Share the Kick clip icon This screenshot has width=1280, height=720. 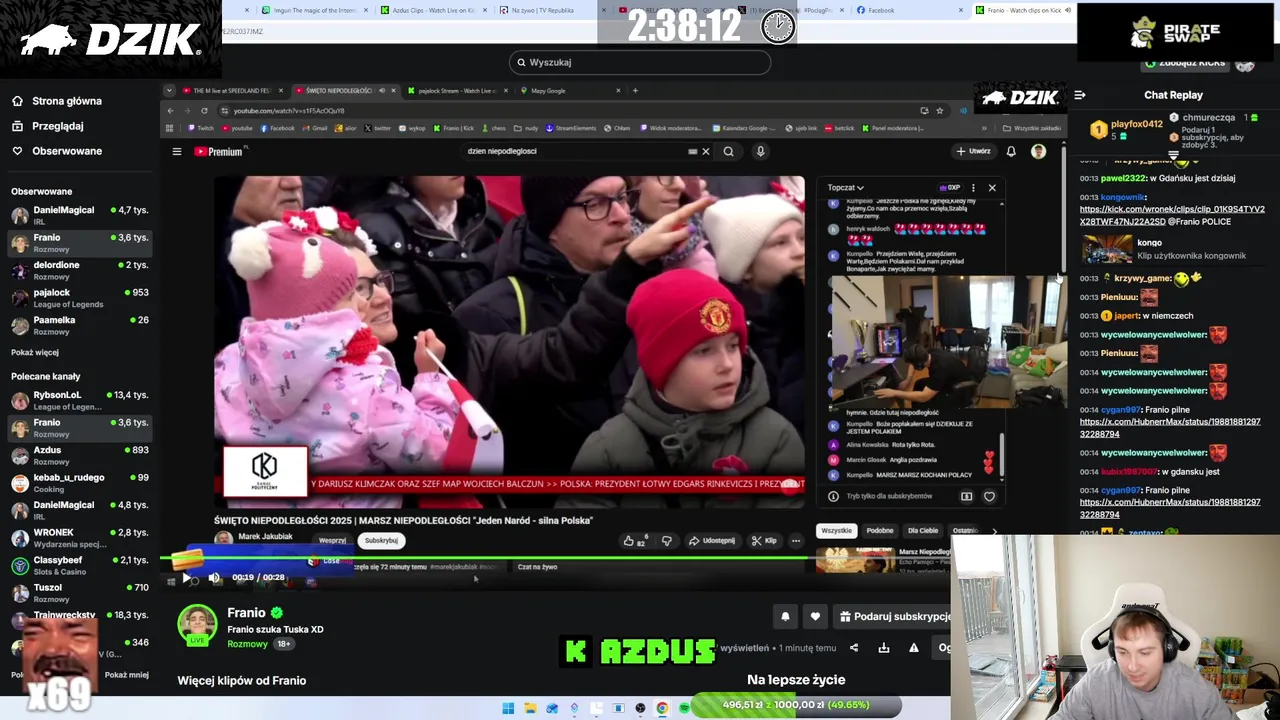tap(854, 648)
